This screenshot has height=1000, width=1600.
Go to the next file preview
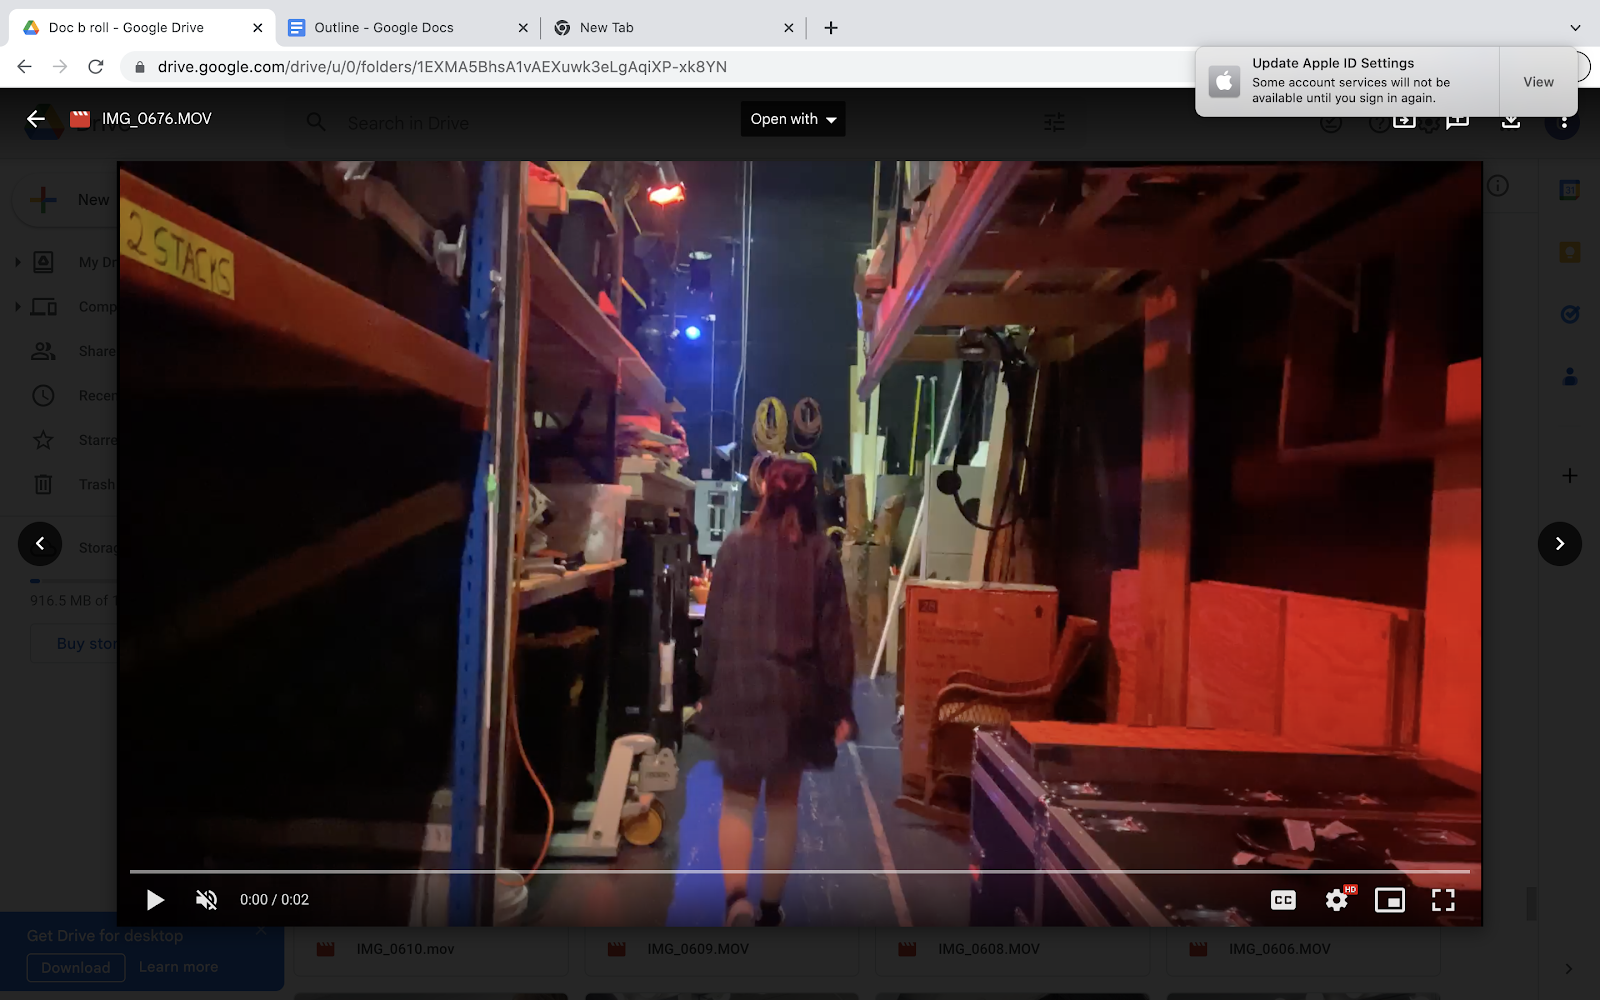coord(1559,544)
